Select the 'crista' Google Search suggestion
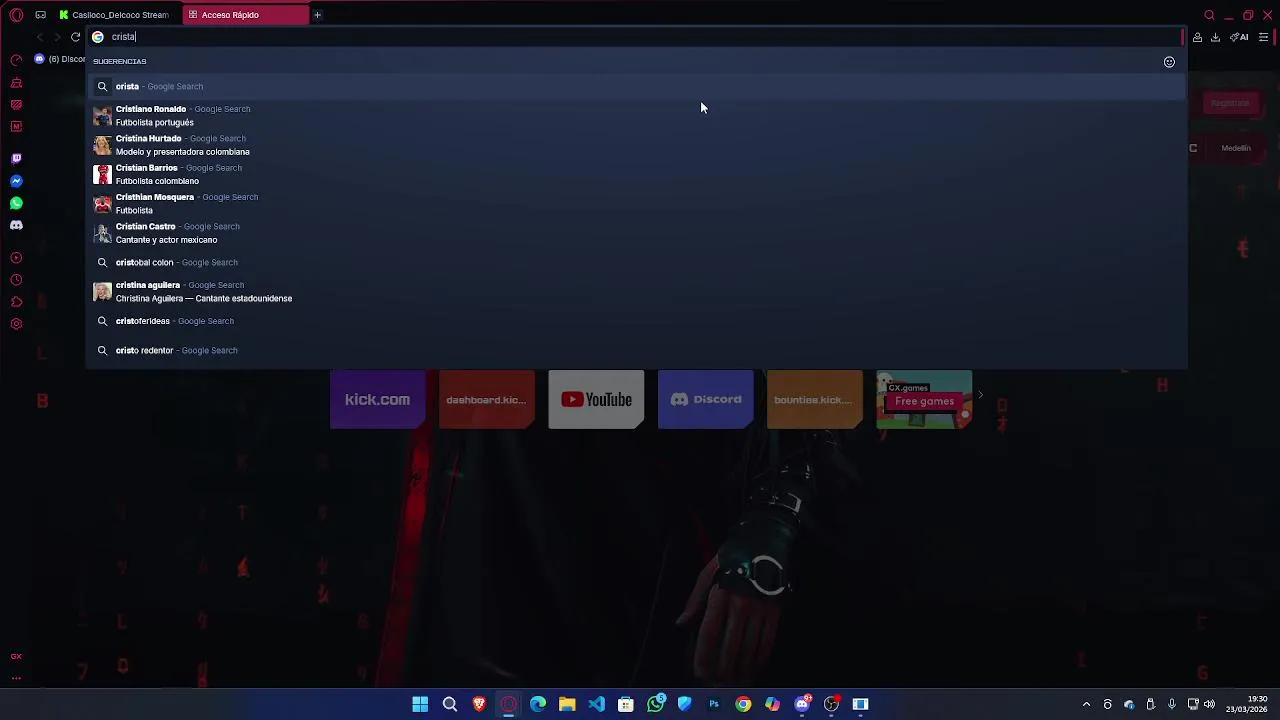The width and height of the screenshot is (1280, 720). pyautogui.click(x=636, y=86)
